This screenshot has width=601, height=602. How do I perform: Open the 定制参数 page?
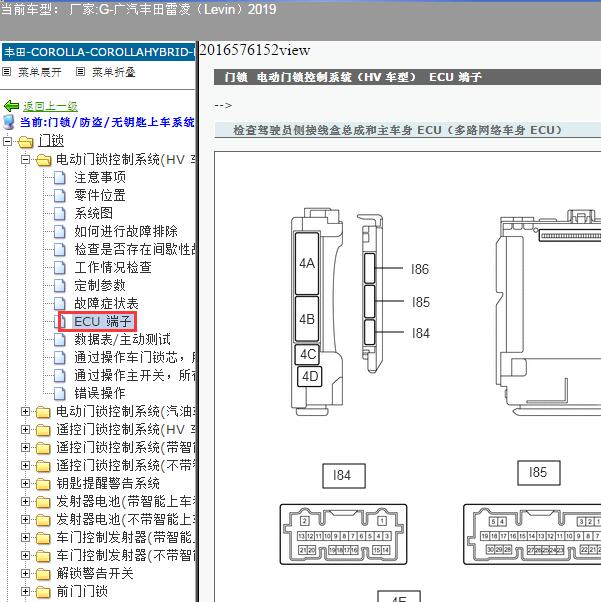click(x=100, y=286)
